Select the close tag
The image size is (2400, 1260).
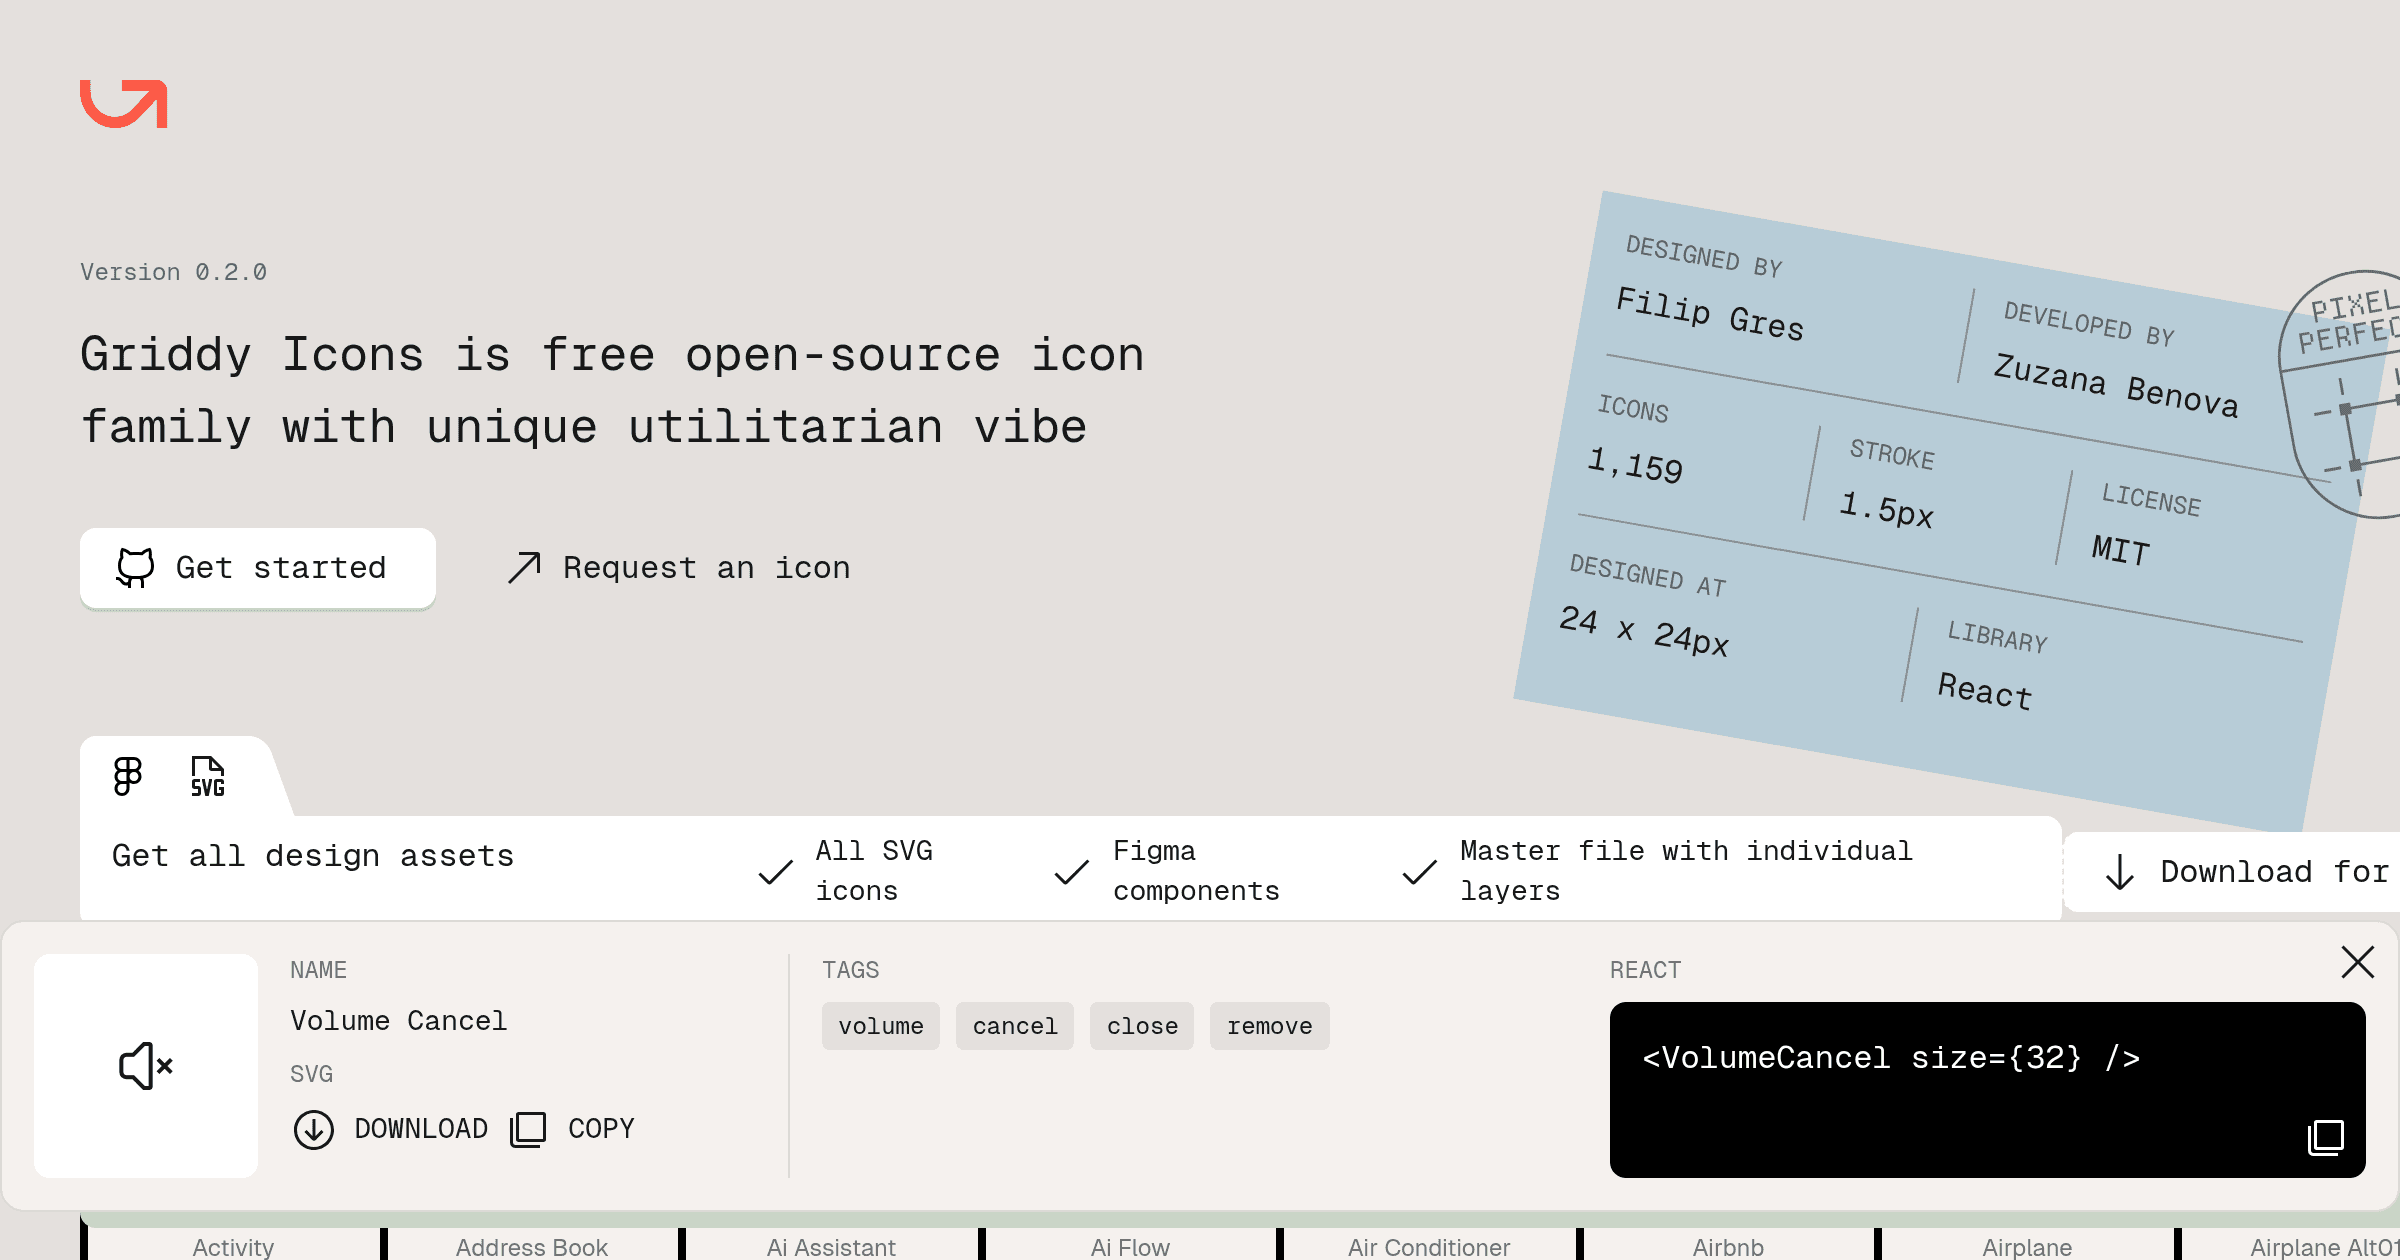pos(1142,1026)
